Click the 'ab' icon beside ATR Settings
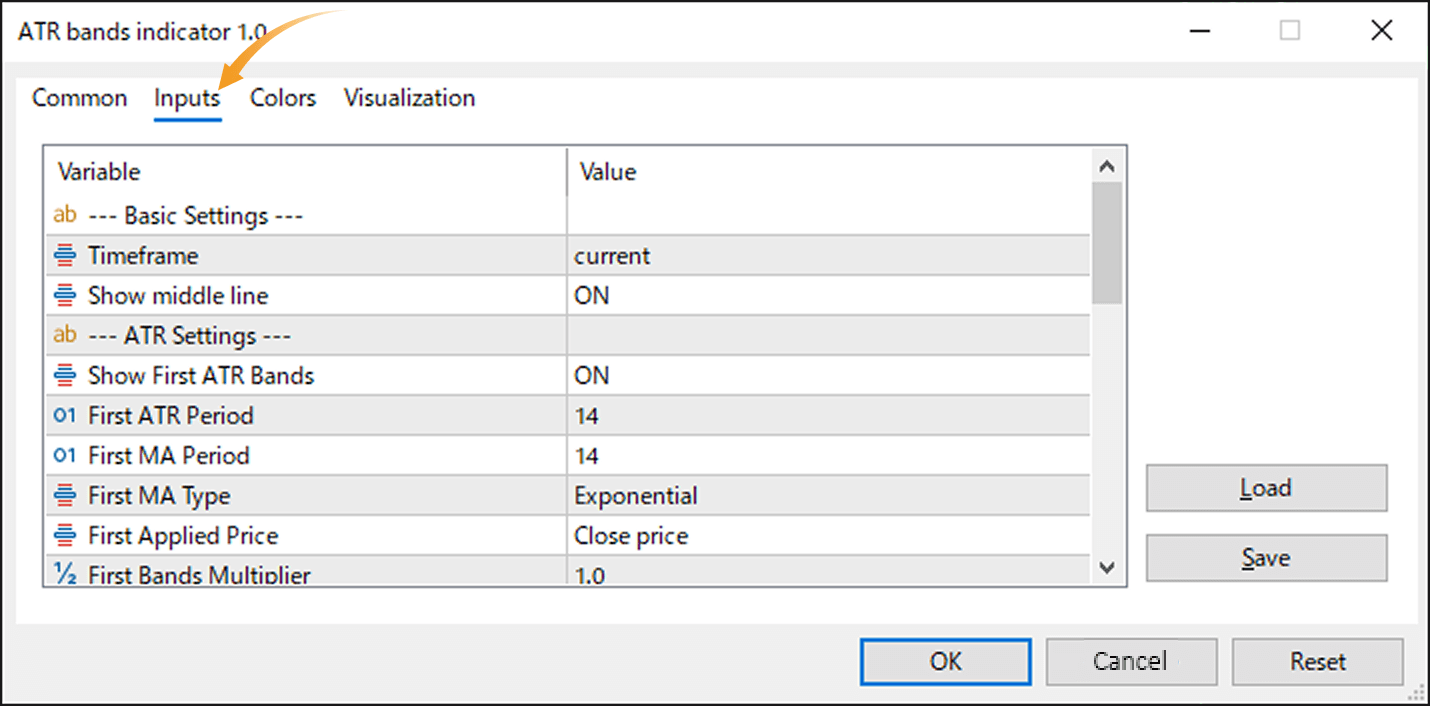1430x706 pixels. click(x=64, y=335)
